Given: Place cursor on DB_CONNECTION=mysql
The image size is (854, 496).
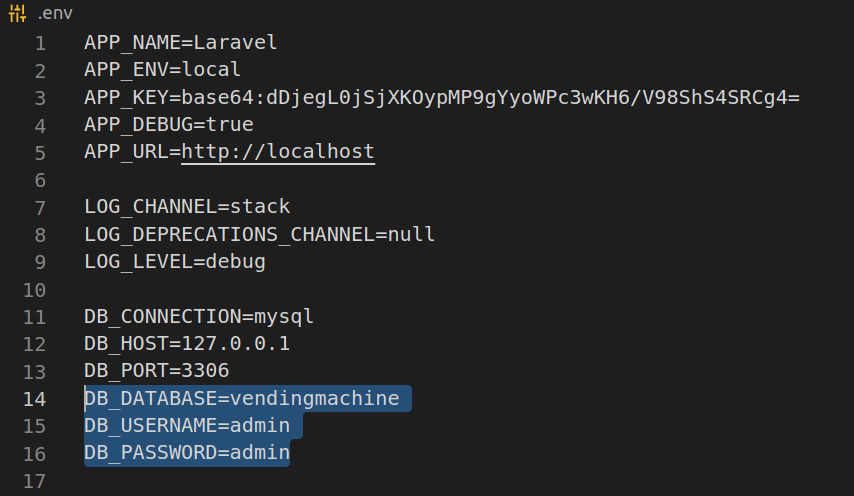Looking at the screenshot, I should [199, 317].
